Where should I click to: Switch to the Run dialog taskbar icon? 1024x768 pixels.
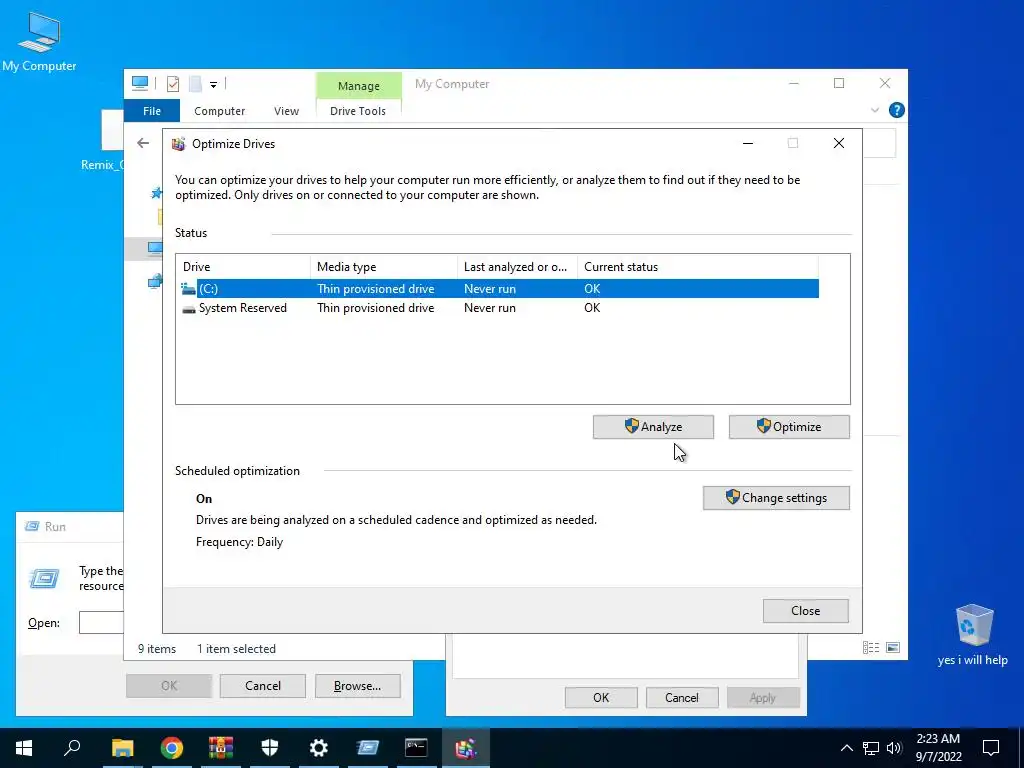(368, 748)
